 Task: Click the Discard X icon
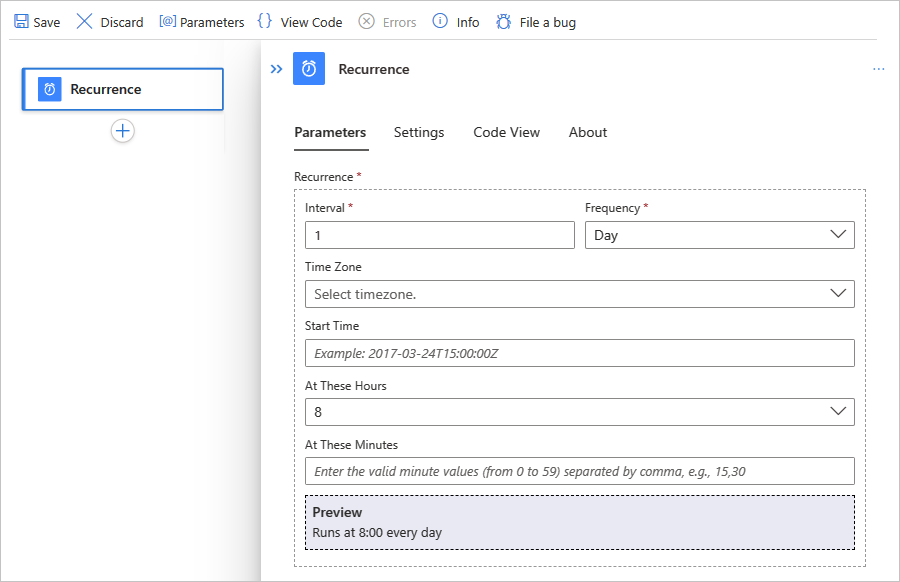coord(85,22)
